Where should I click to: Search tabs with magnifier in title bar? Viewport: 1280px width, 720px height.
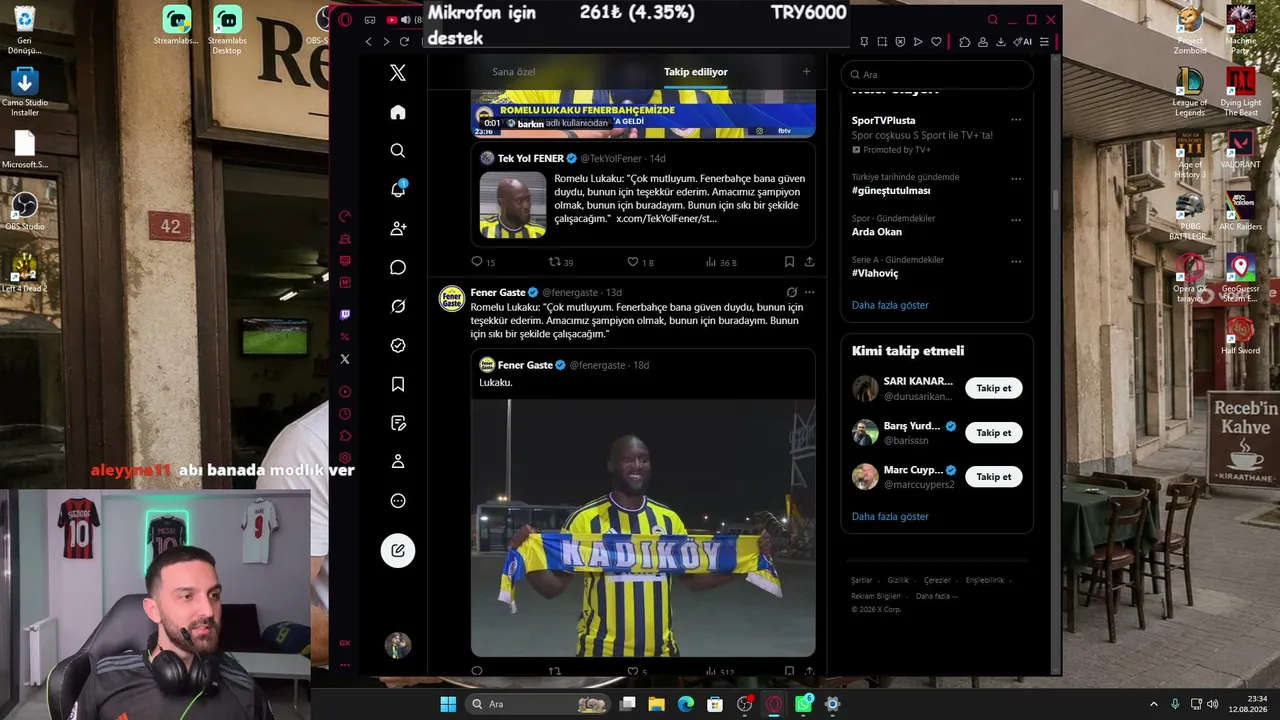(x=993, y=20)
